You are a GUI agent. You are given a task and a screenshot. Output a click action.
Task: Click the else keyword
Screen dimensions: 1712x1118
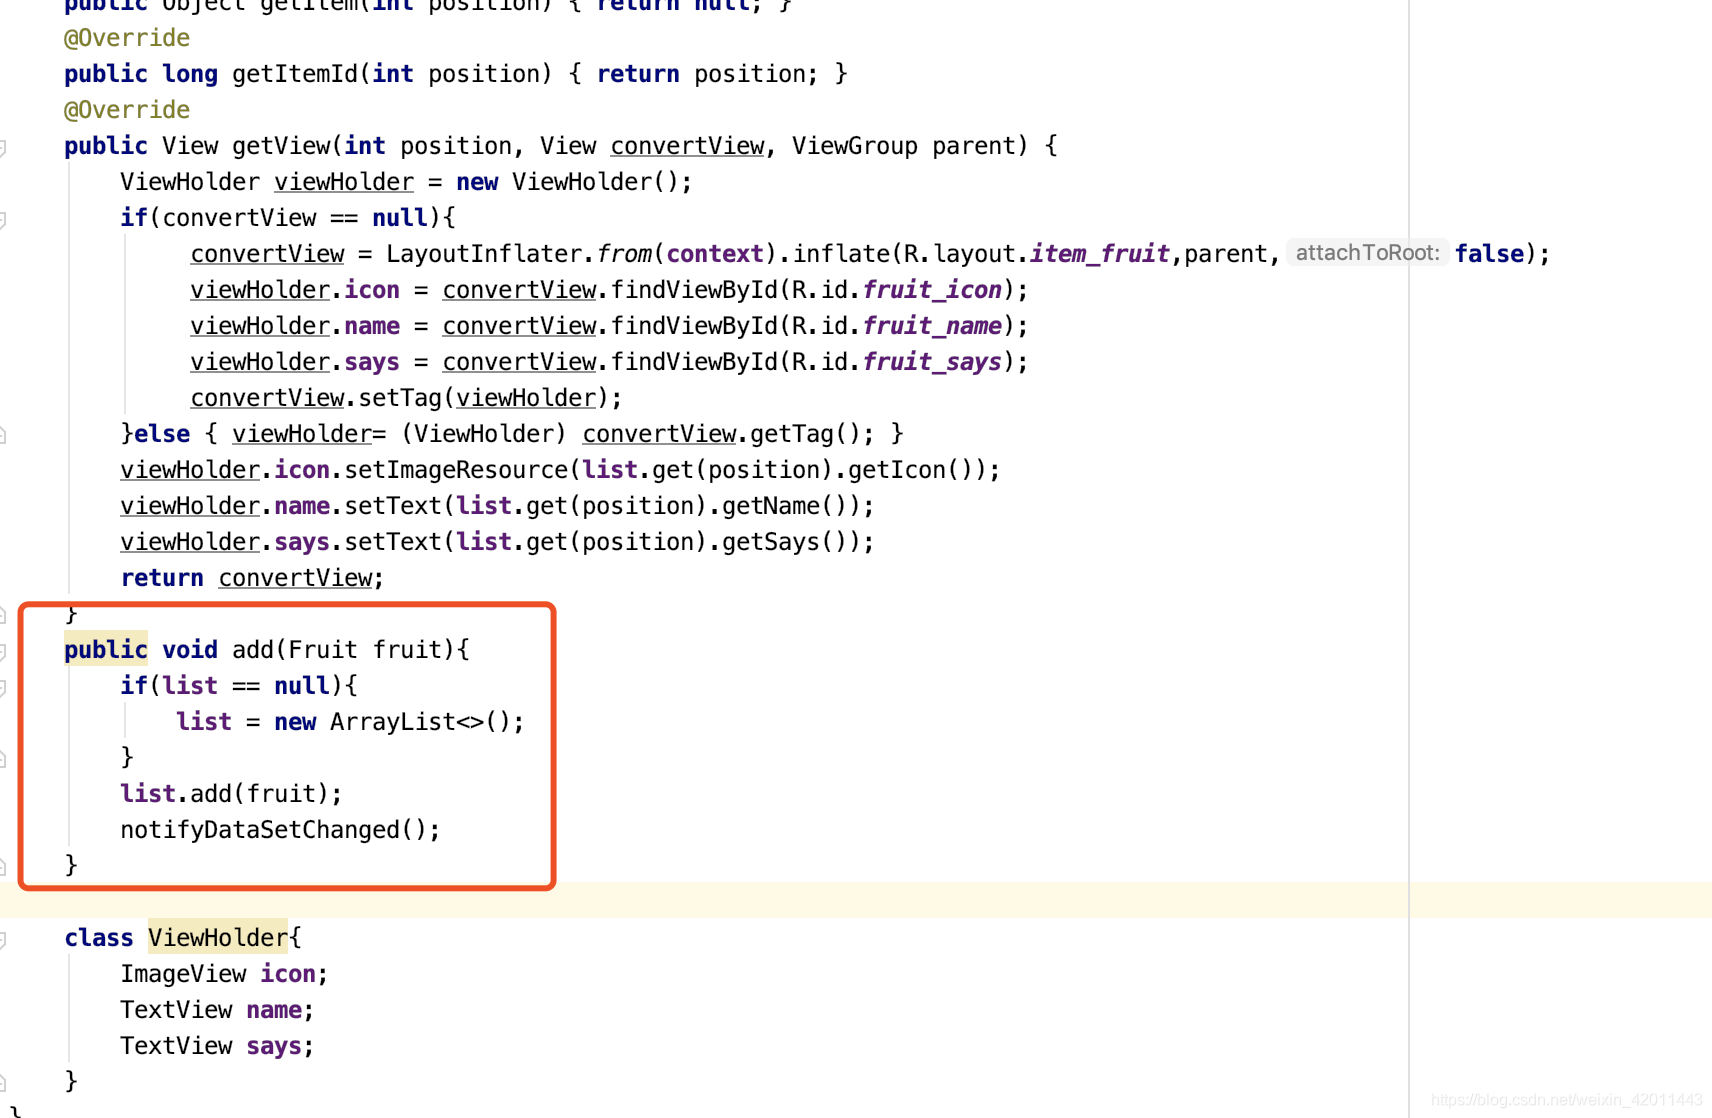click(x=162, y=434)
